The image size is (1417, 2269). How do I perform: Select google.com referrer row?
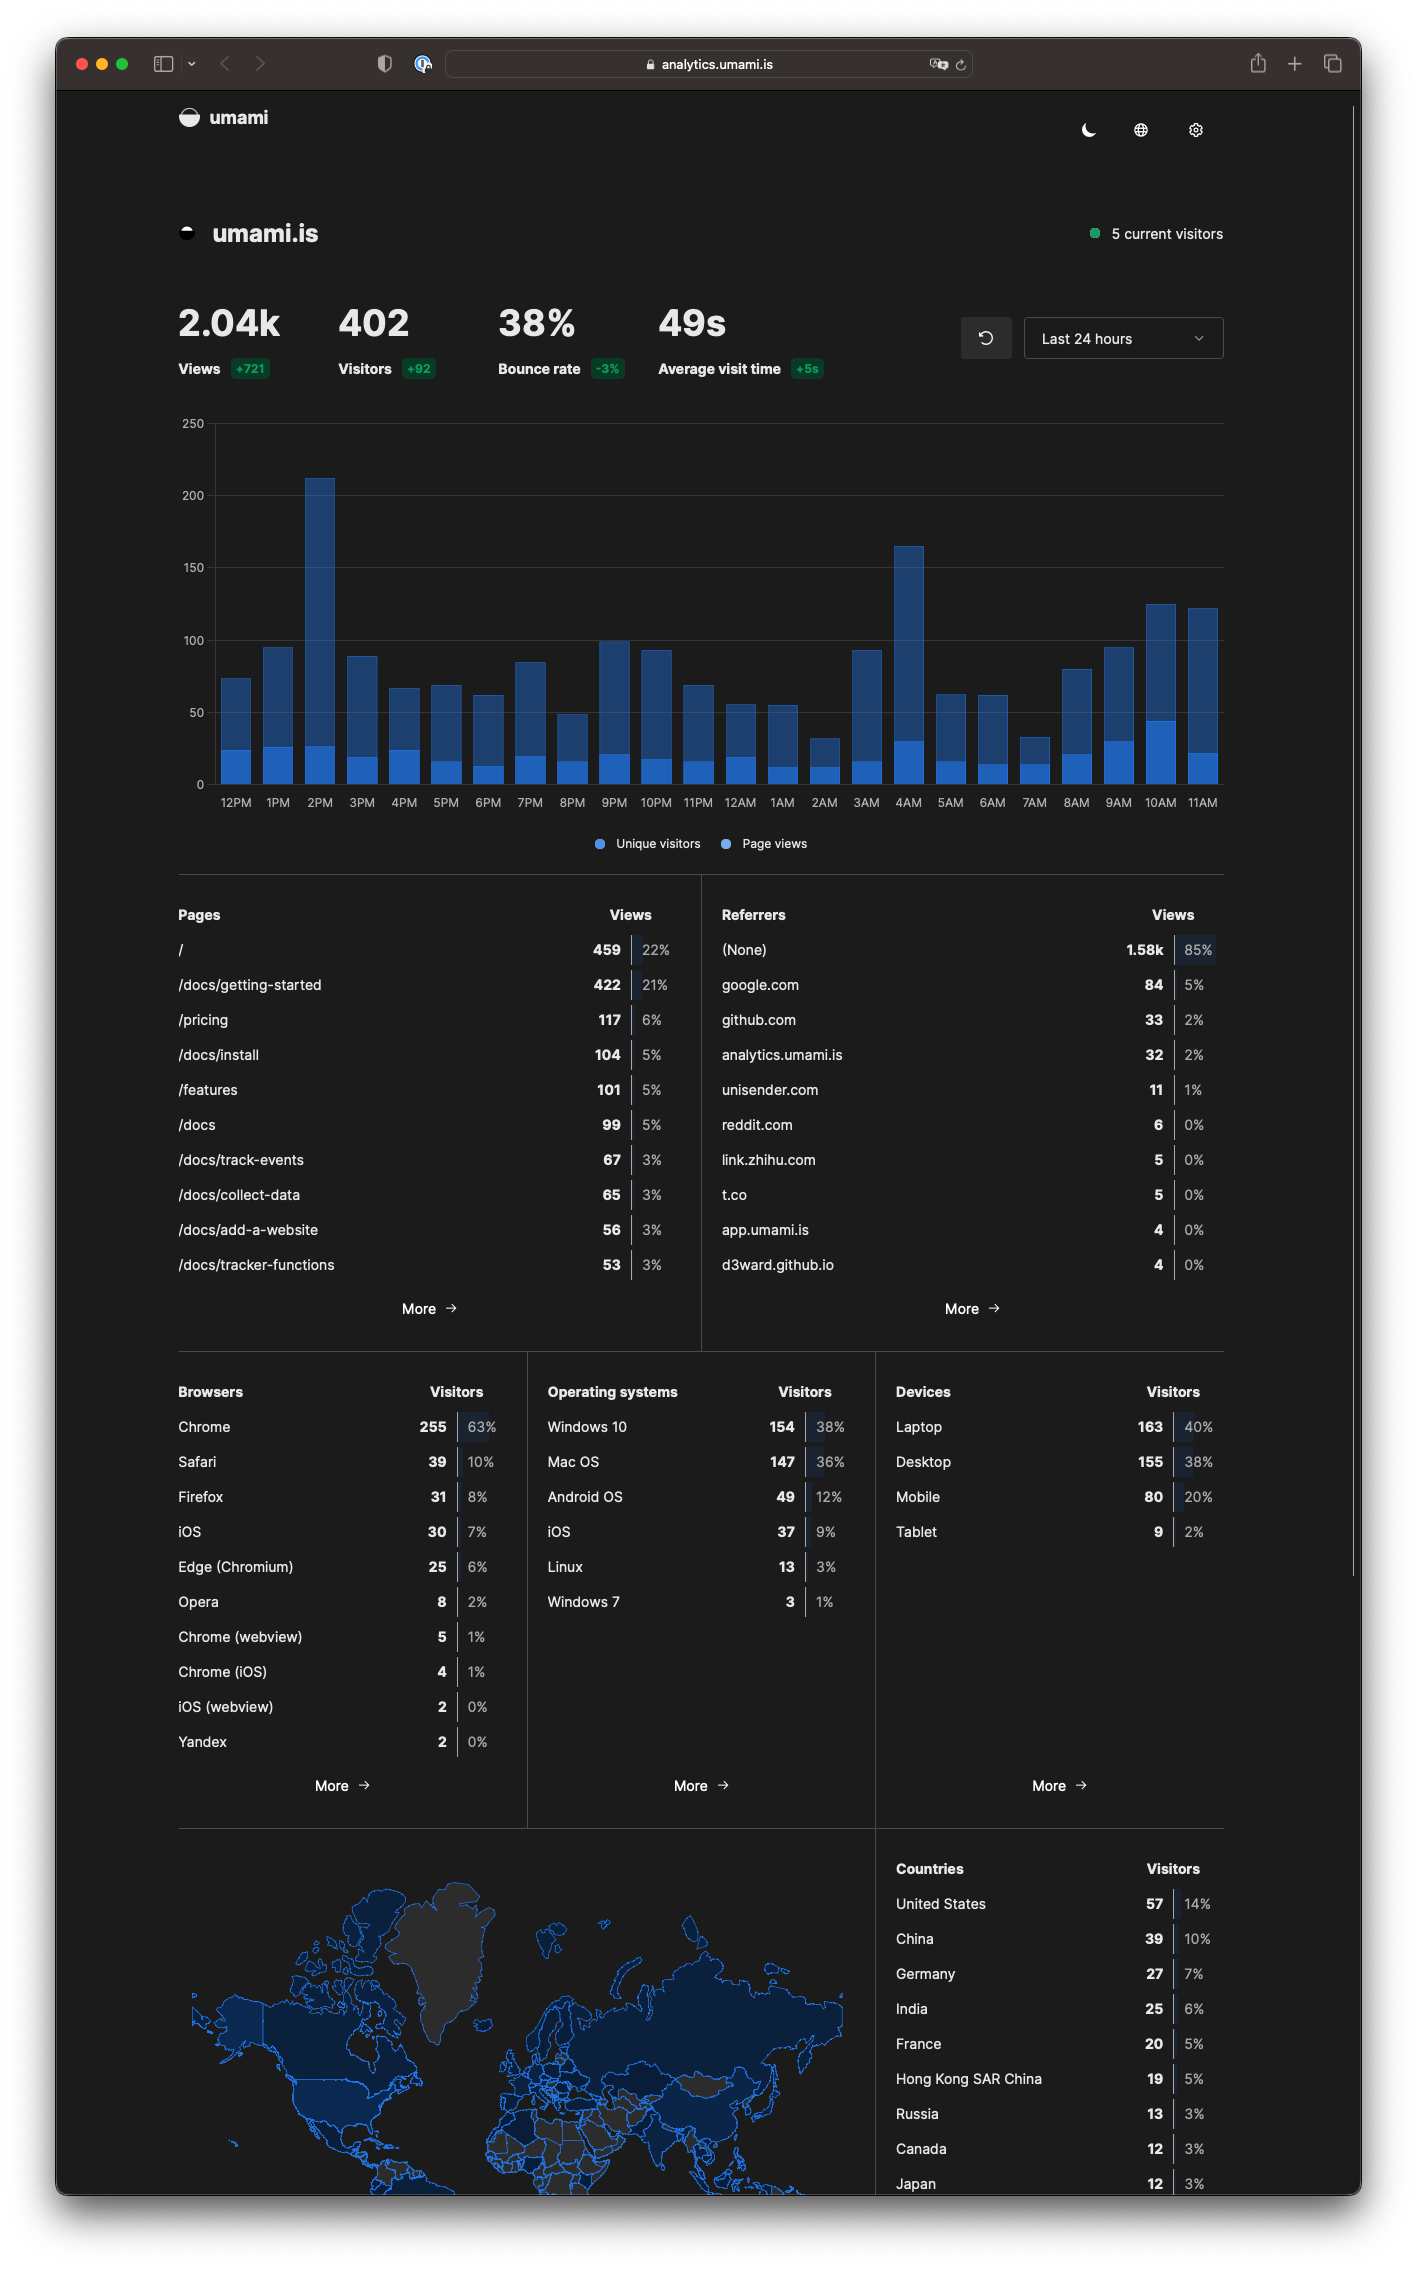pos(972,985)
